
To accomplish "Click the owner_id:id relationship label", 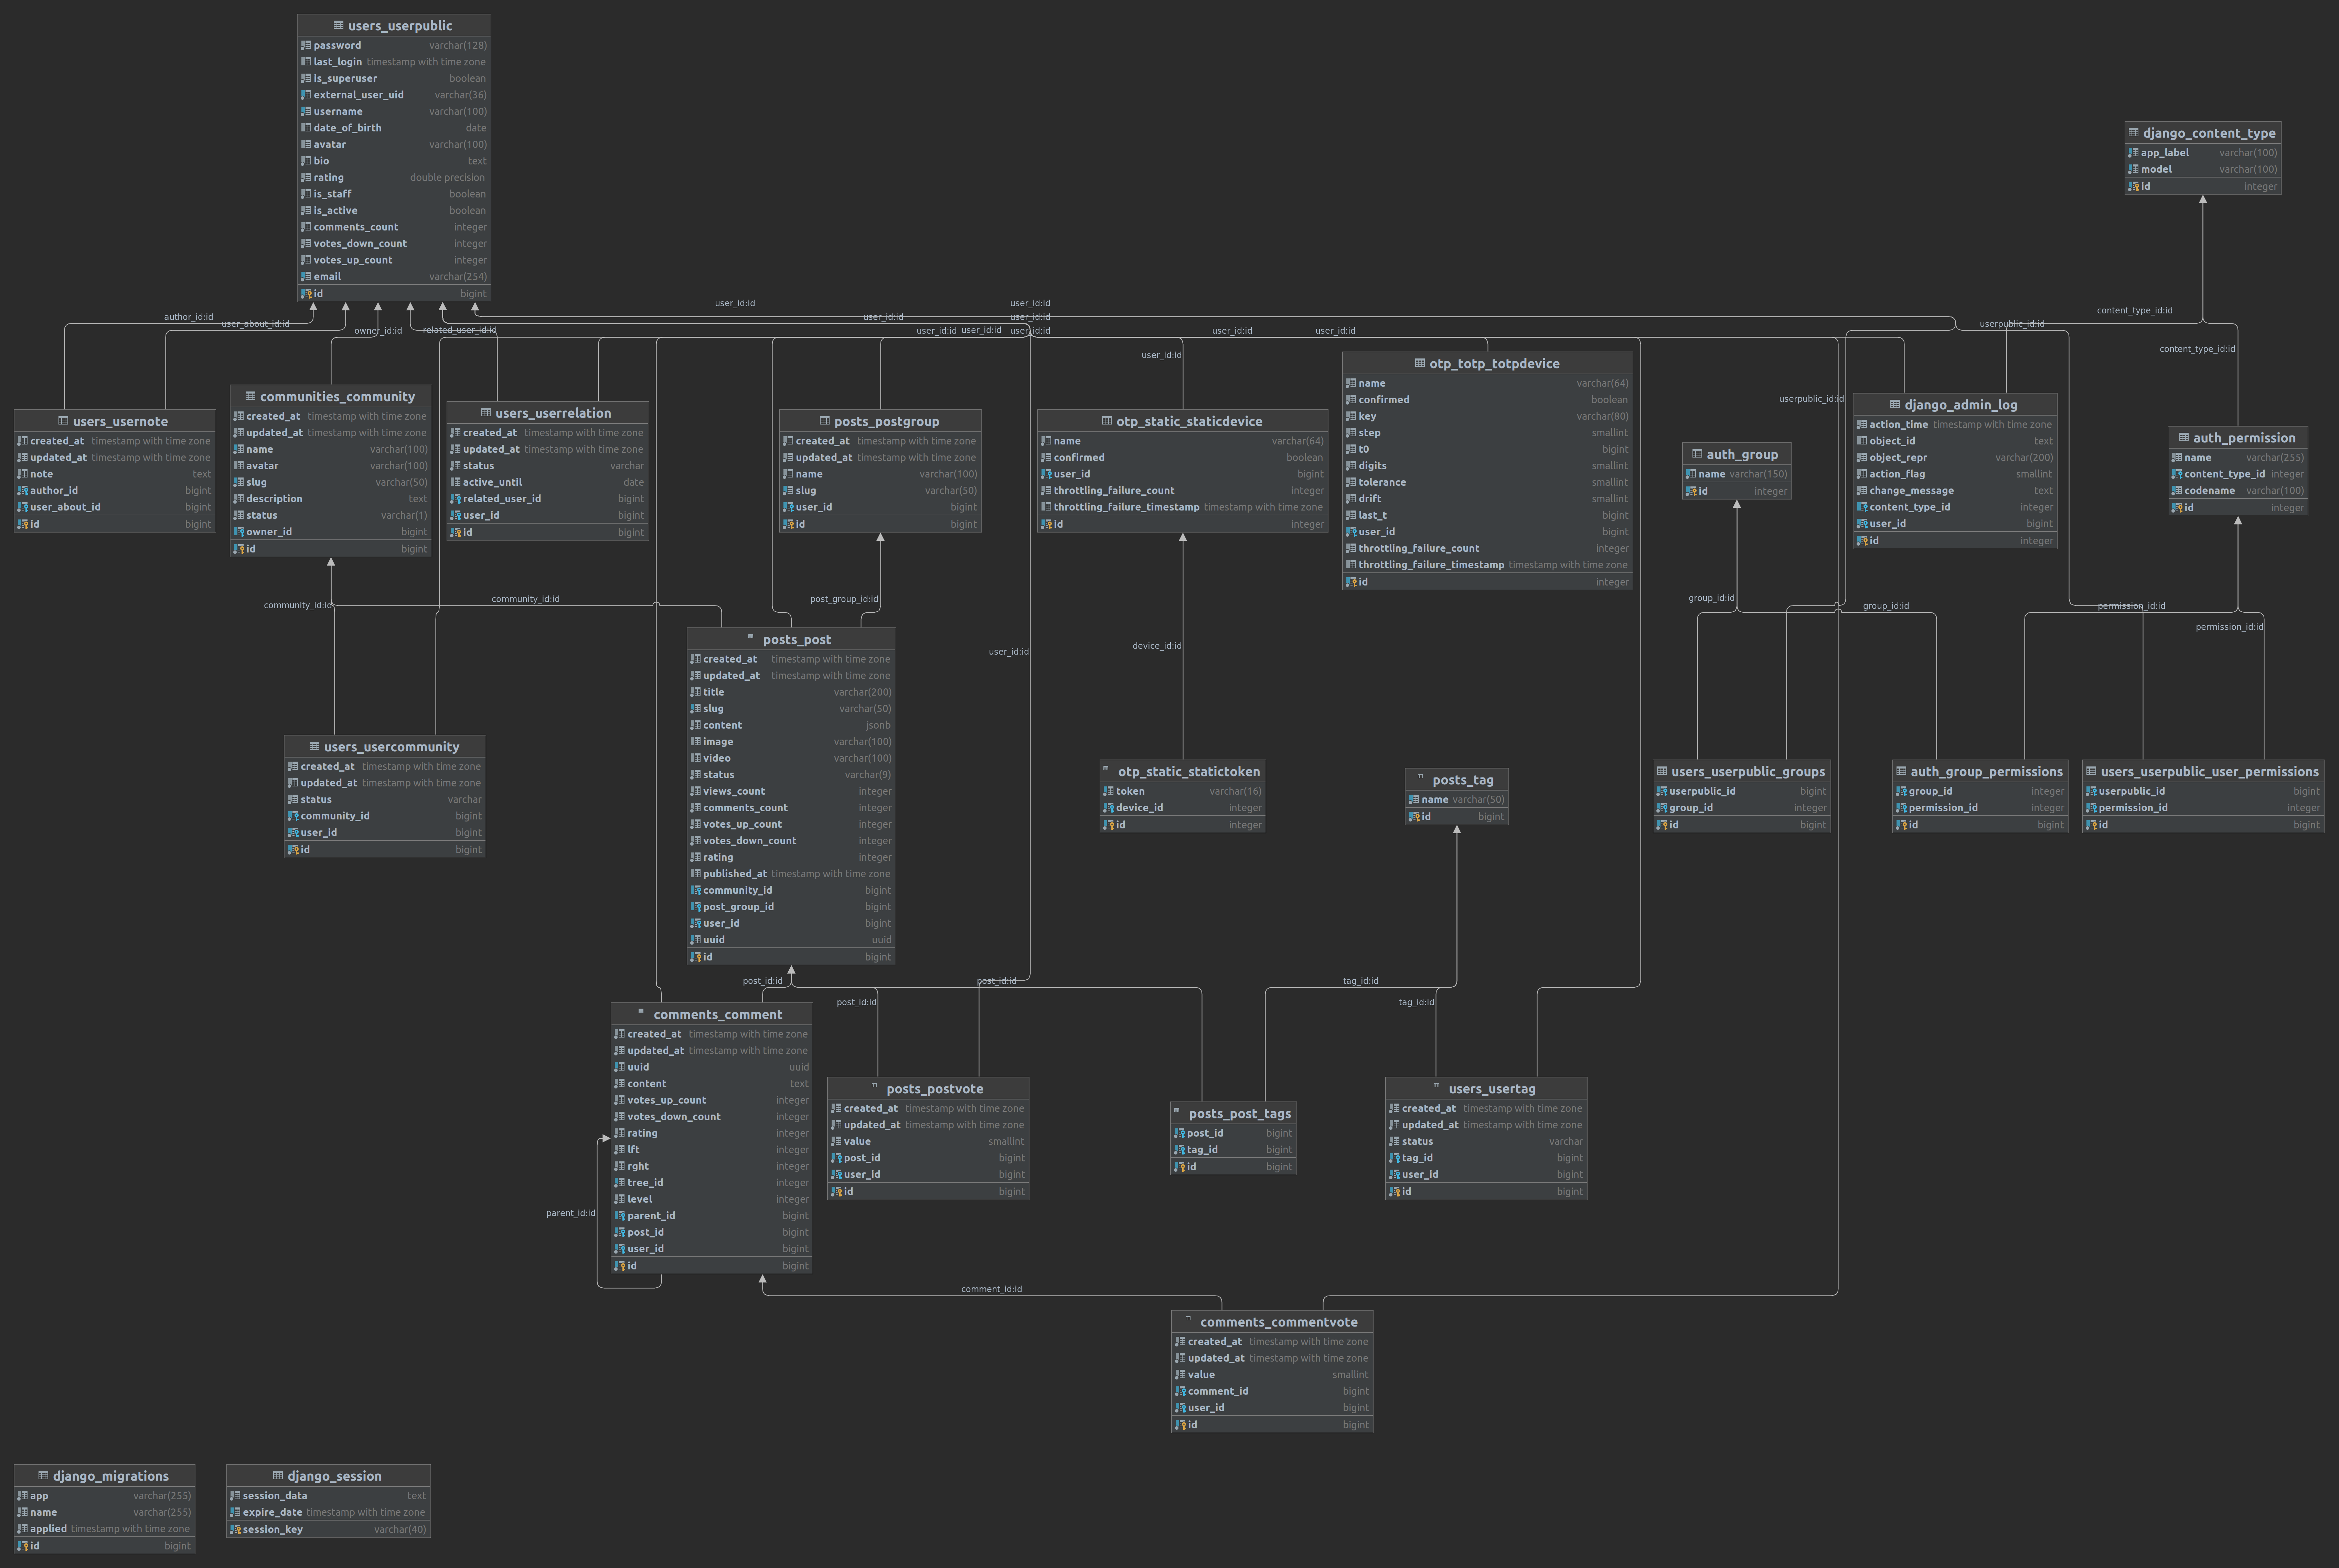I will (x=378, y=331).
